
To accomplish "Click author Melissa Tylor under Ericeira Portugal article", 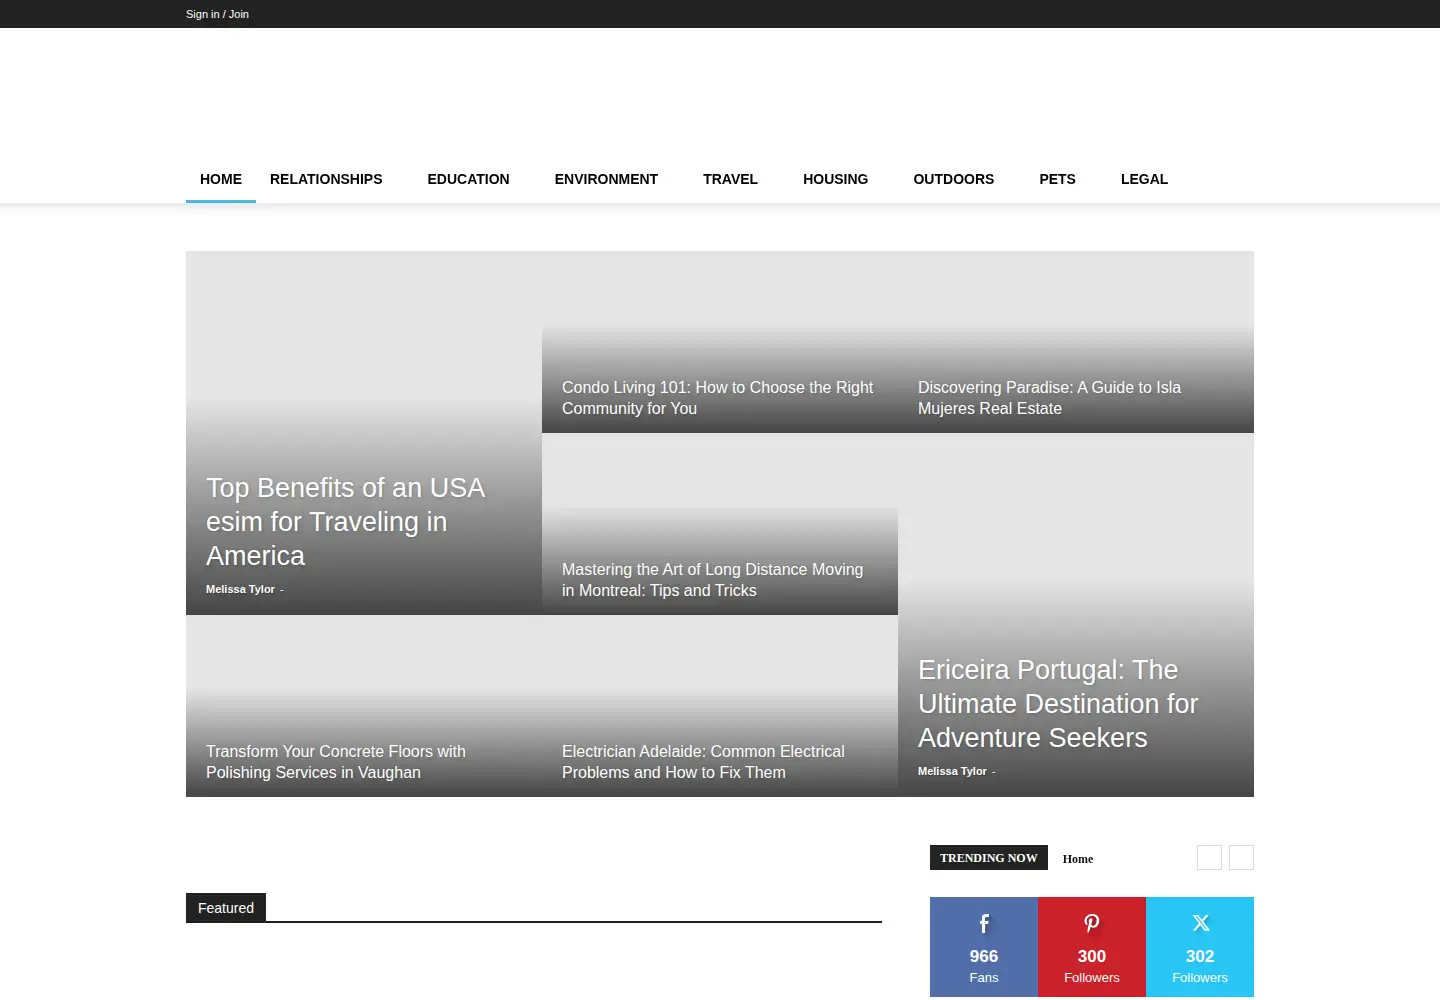I will pyautogui.click(x=952, y=771).
